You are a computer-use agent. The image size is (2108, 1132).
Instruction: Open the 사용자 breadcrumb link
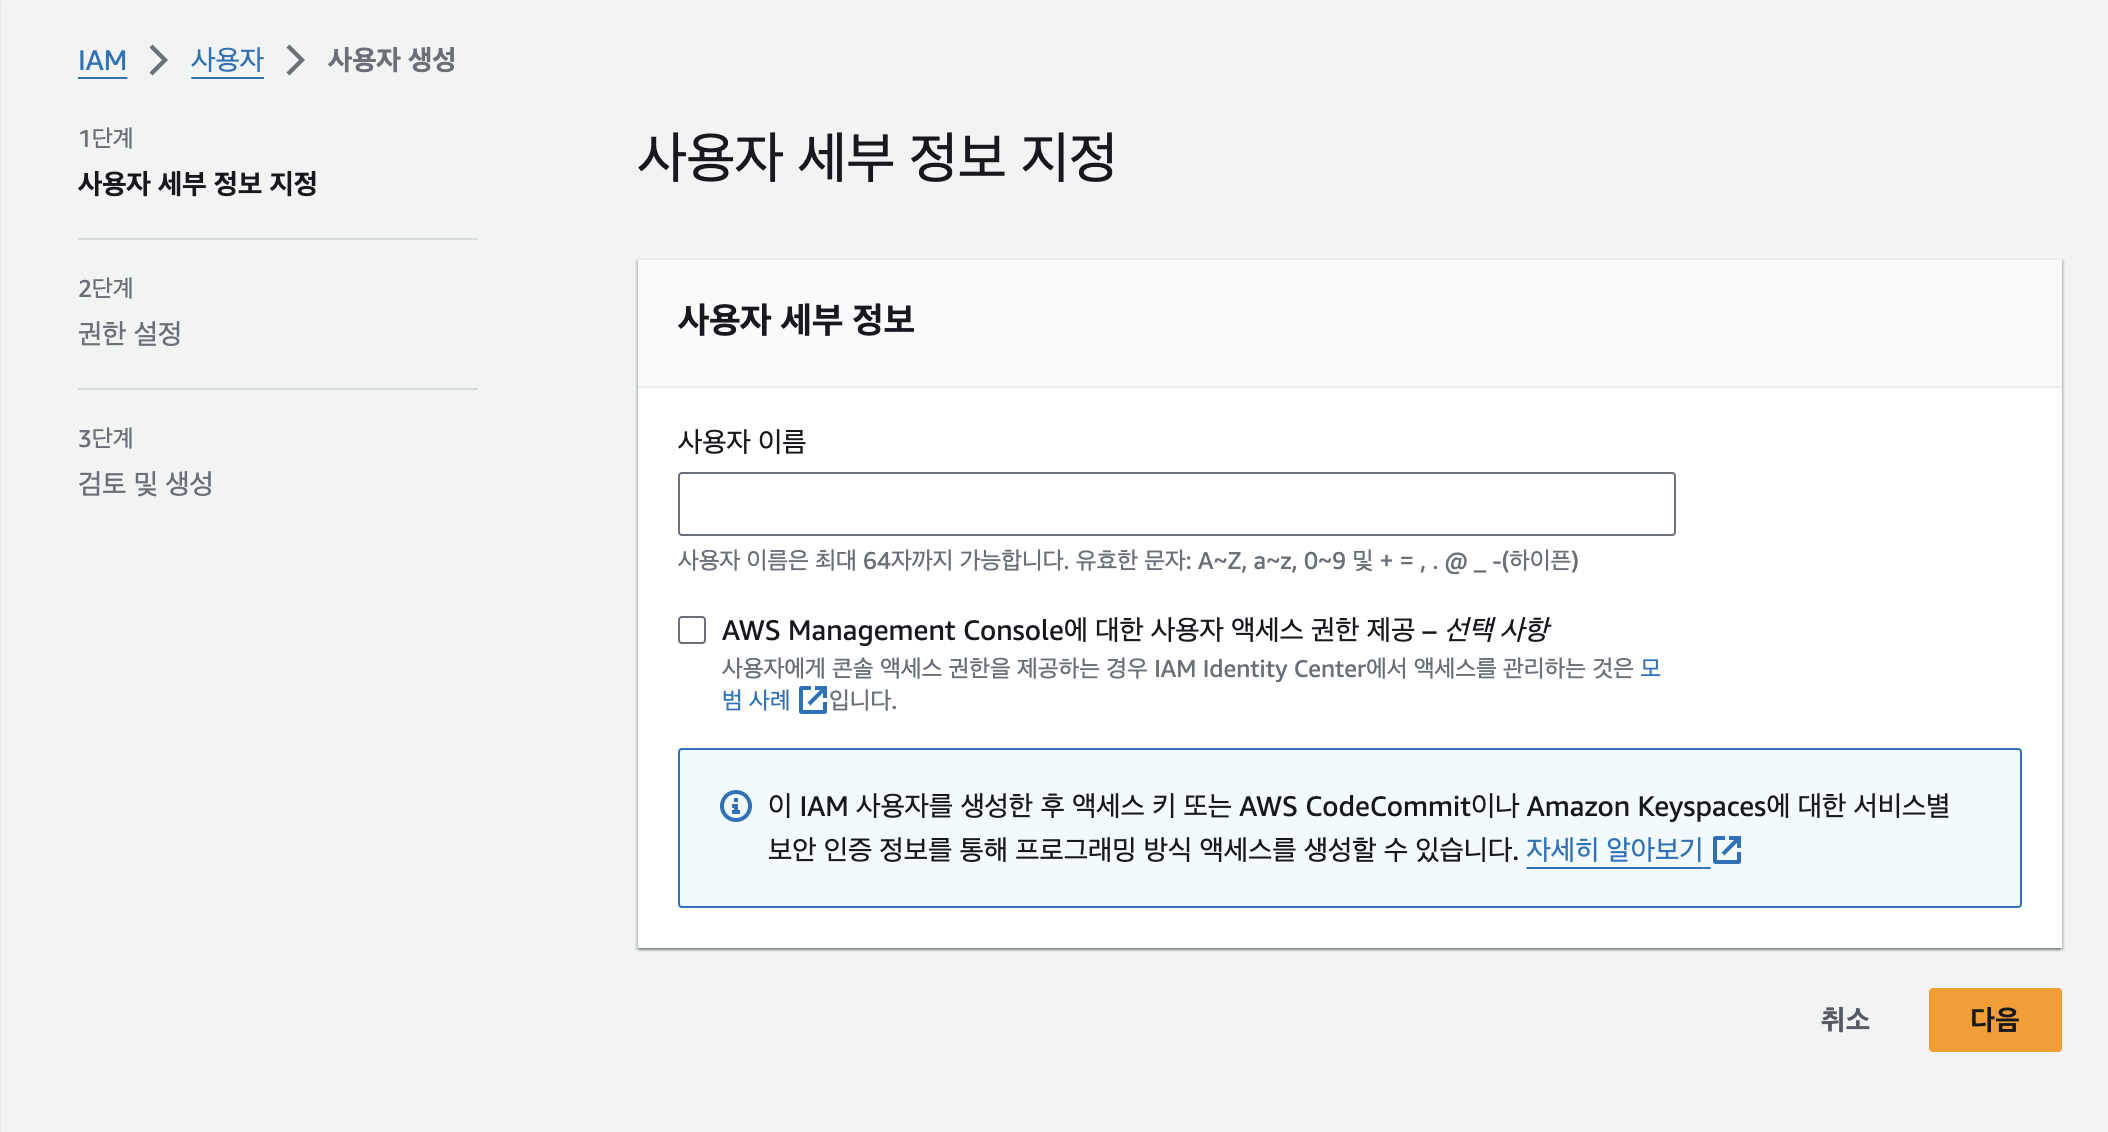tap(227, 60)
